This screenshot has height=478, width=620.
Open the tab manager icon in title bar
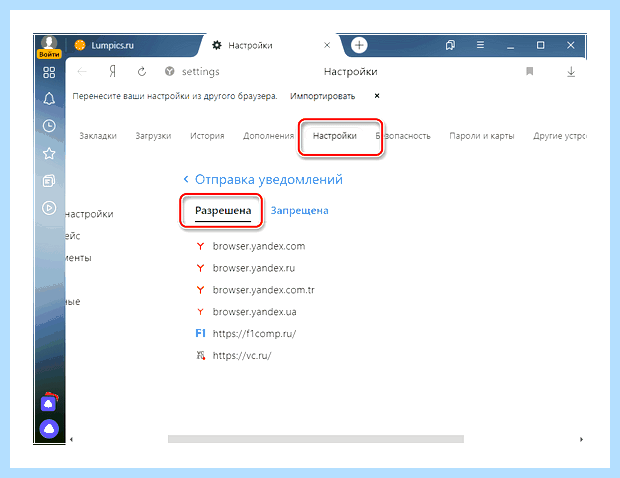pyautogui.click(x=450, y=45)
